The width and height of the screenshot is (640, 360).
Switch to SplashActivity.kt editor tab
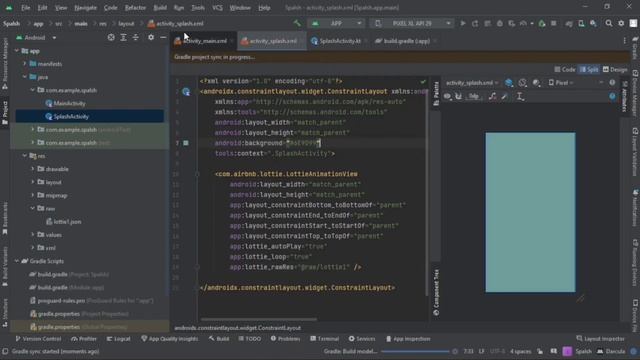point(340,41)
